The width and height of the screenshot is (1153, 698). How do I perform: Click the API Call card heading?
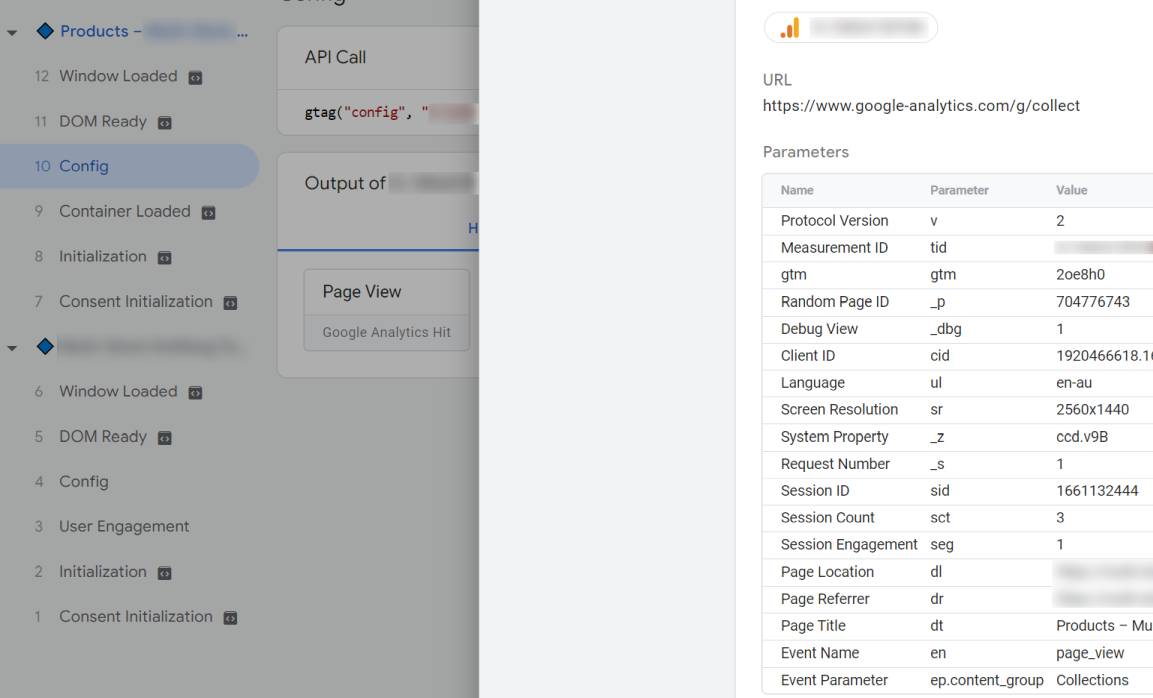tap(335, 57)
